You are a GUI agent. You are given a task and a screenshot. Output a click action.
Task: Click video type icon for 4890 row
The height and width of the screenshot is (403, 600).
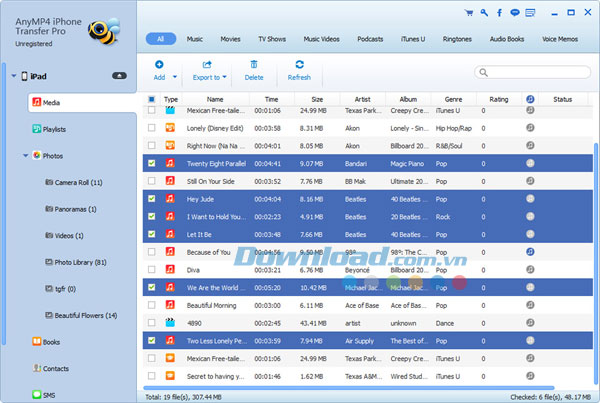click(170, 323)
